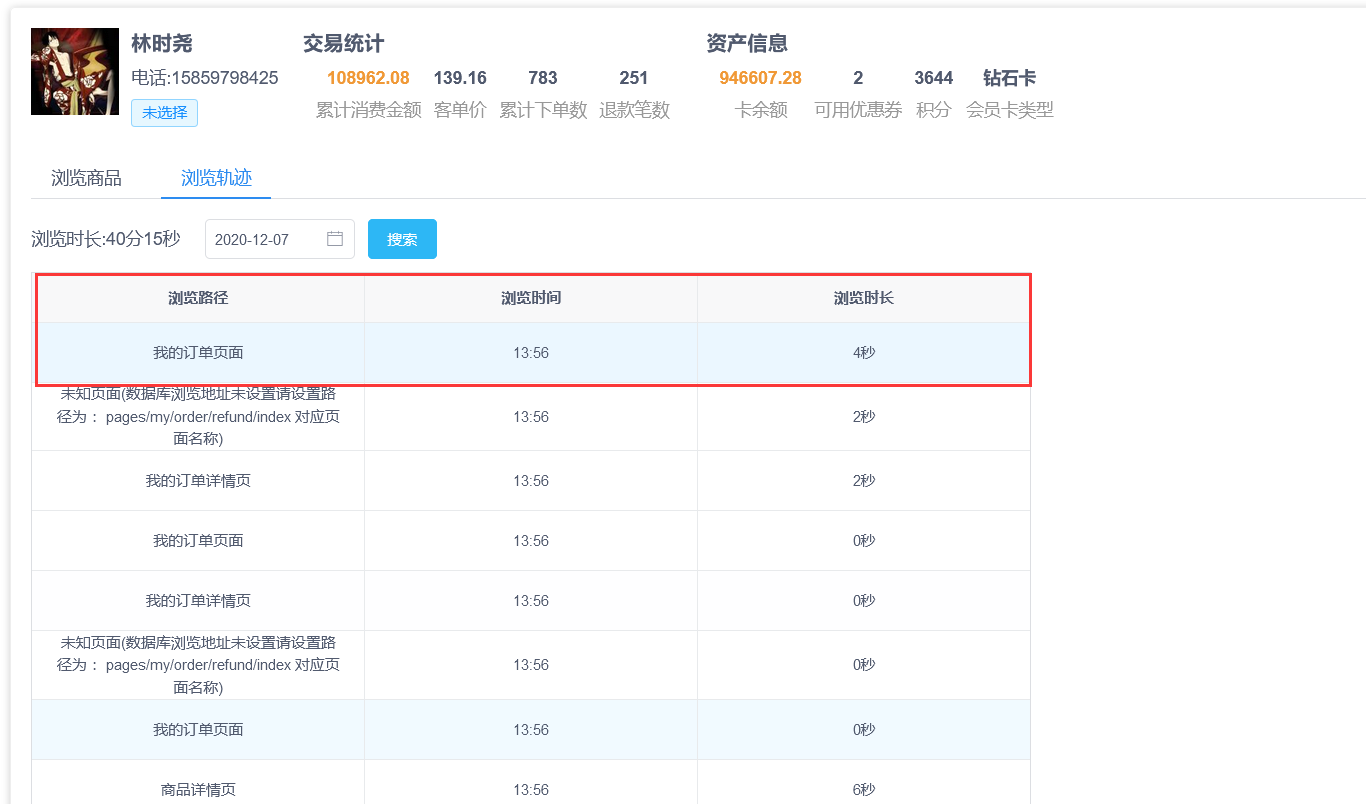Click the 浏览路径 column header
Screen dimensions: 1366x804
pyautogui.click(x=198, y=298)
